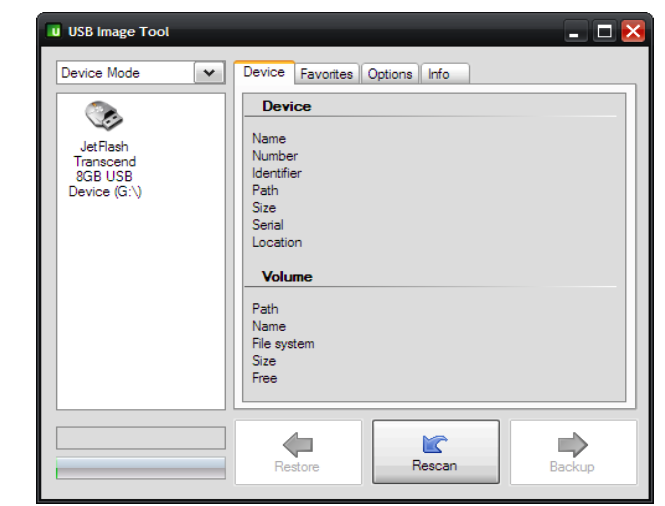Click the grey left arrow Restore icon
The width and height of the screenshot is (665, 506).
pos(297,445)
